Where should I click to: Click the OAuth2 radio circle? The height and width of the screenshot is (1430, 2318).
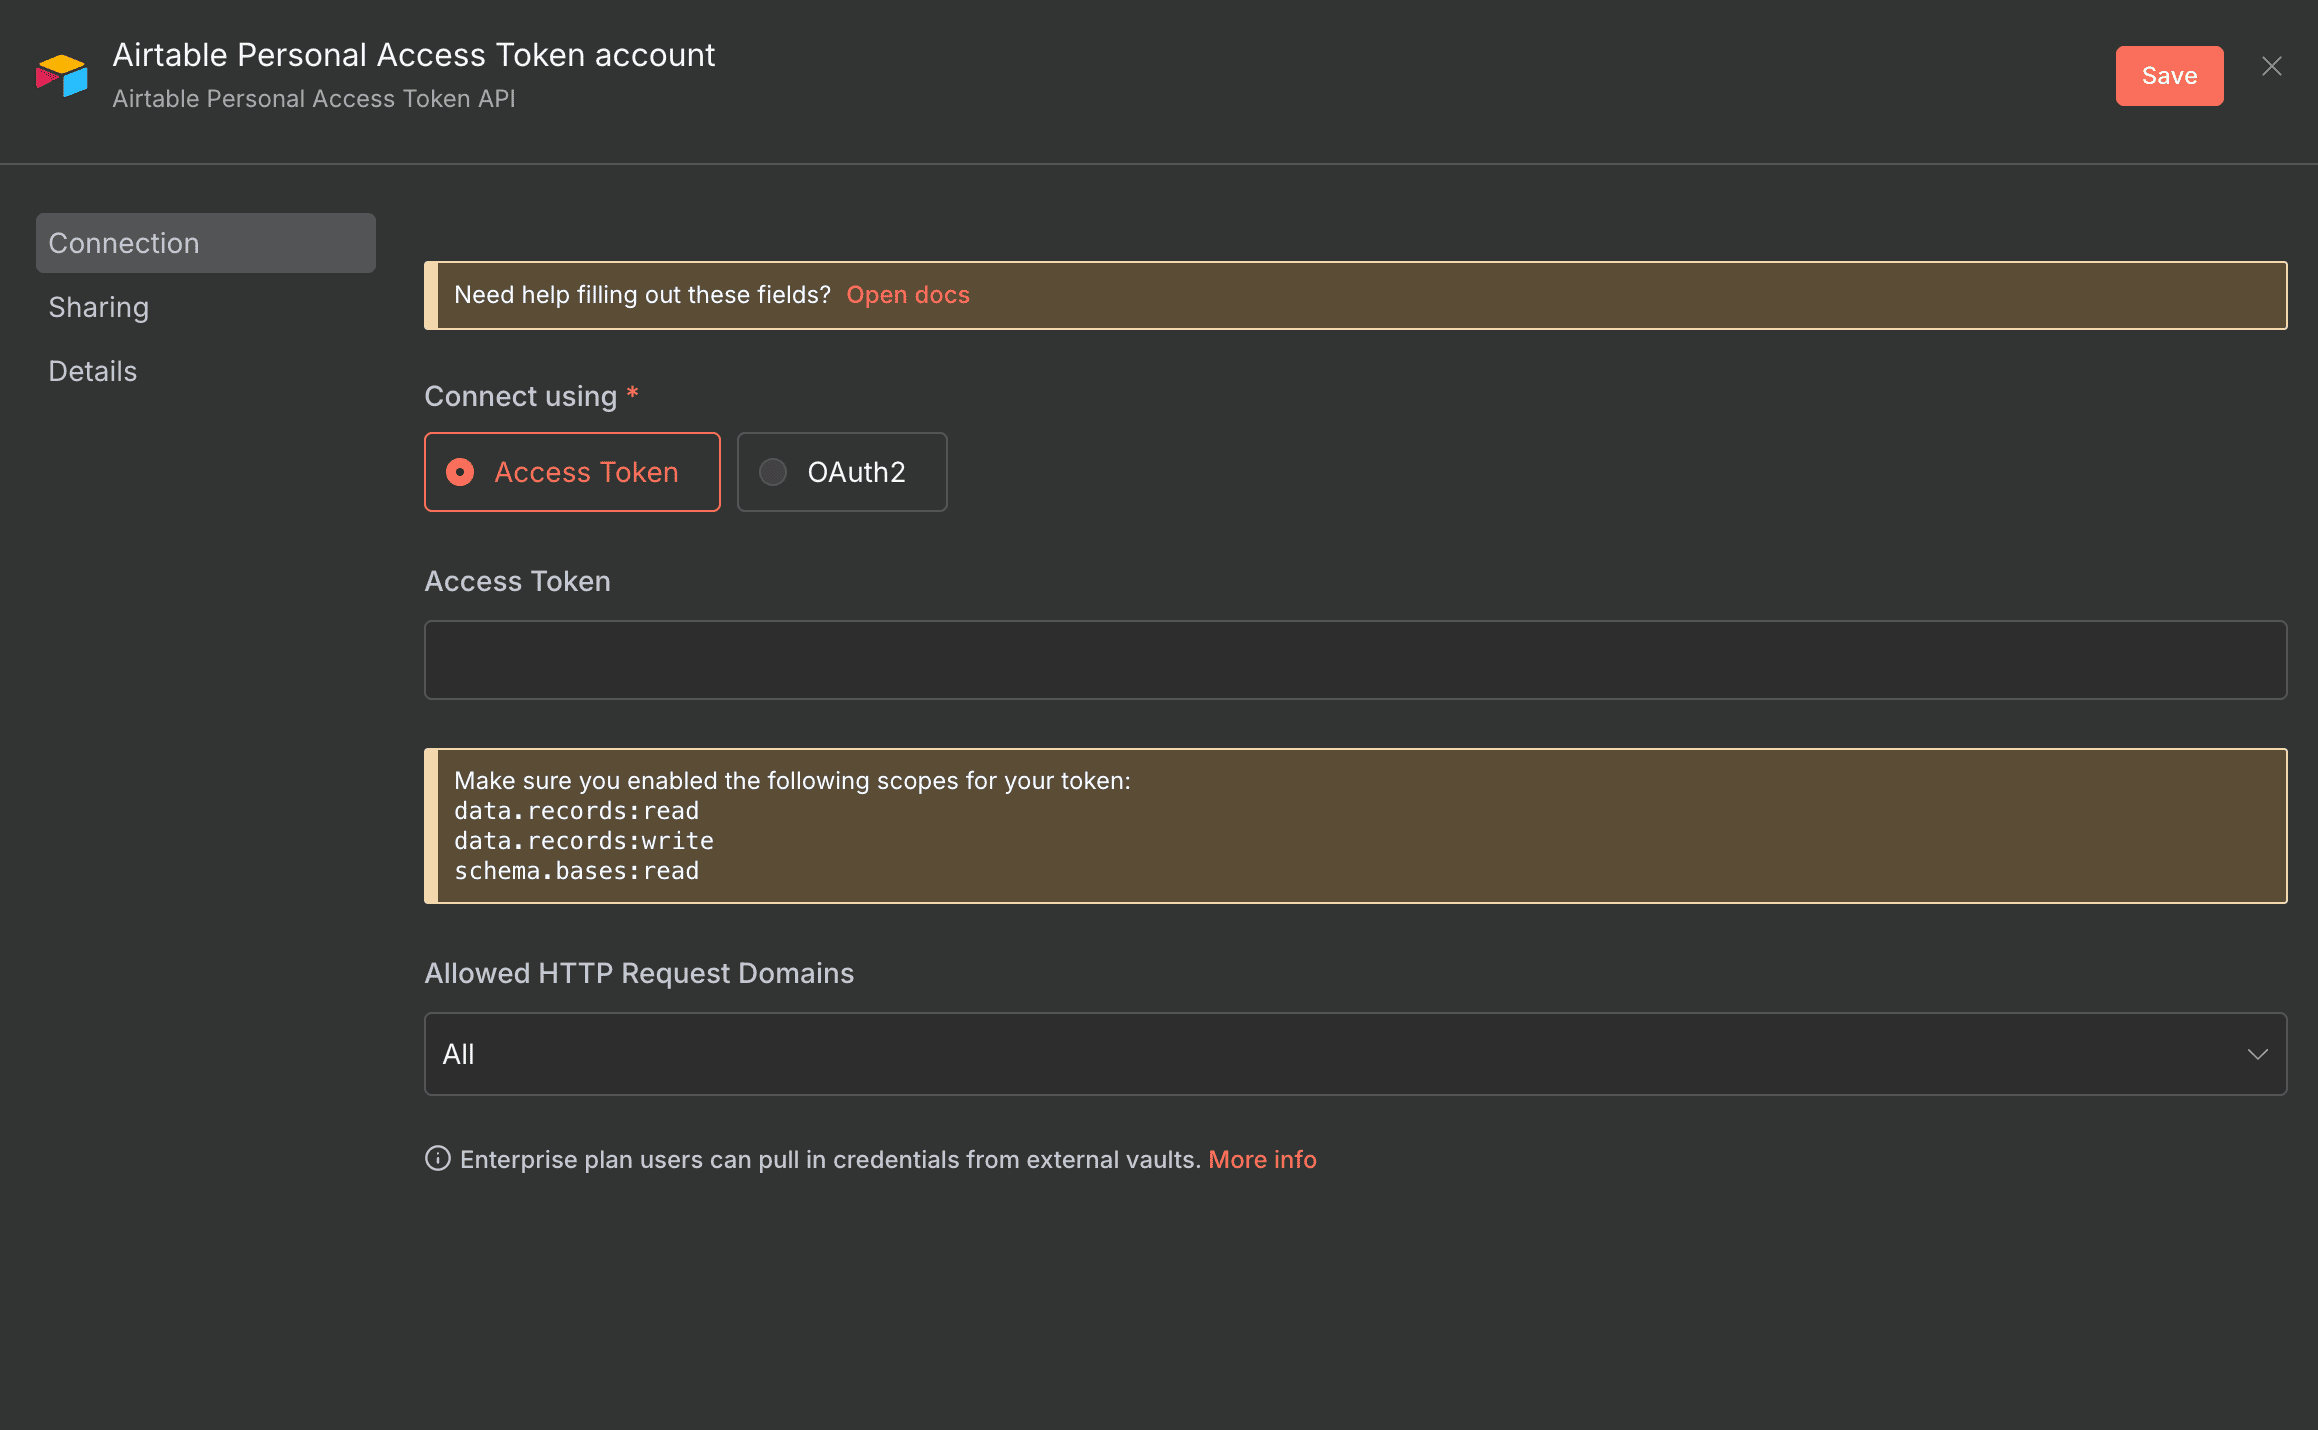click(x=773, y=472)
